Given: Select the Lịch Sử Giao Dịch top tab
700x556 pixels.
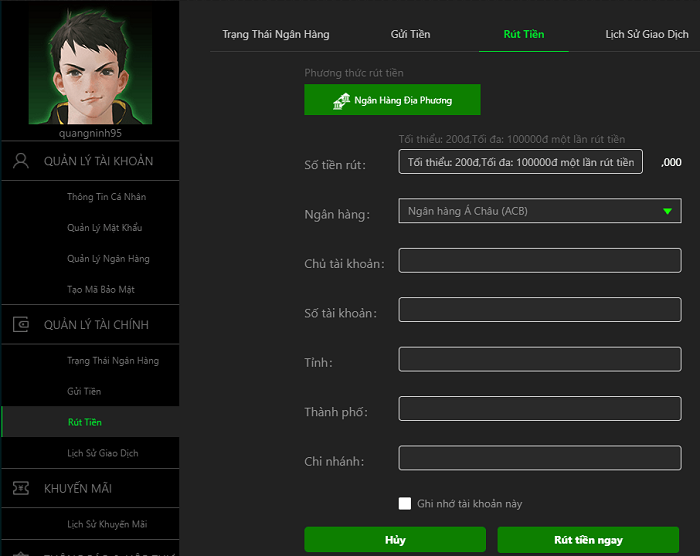Looking at the screenshot, I should (647, 34).
